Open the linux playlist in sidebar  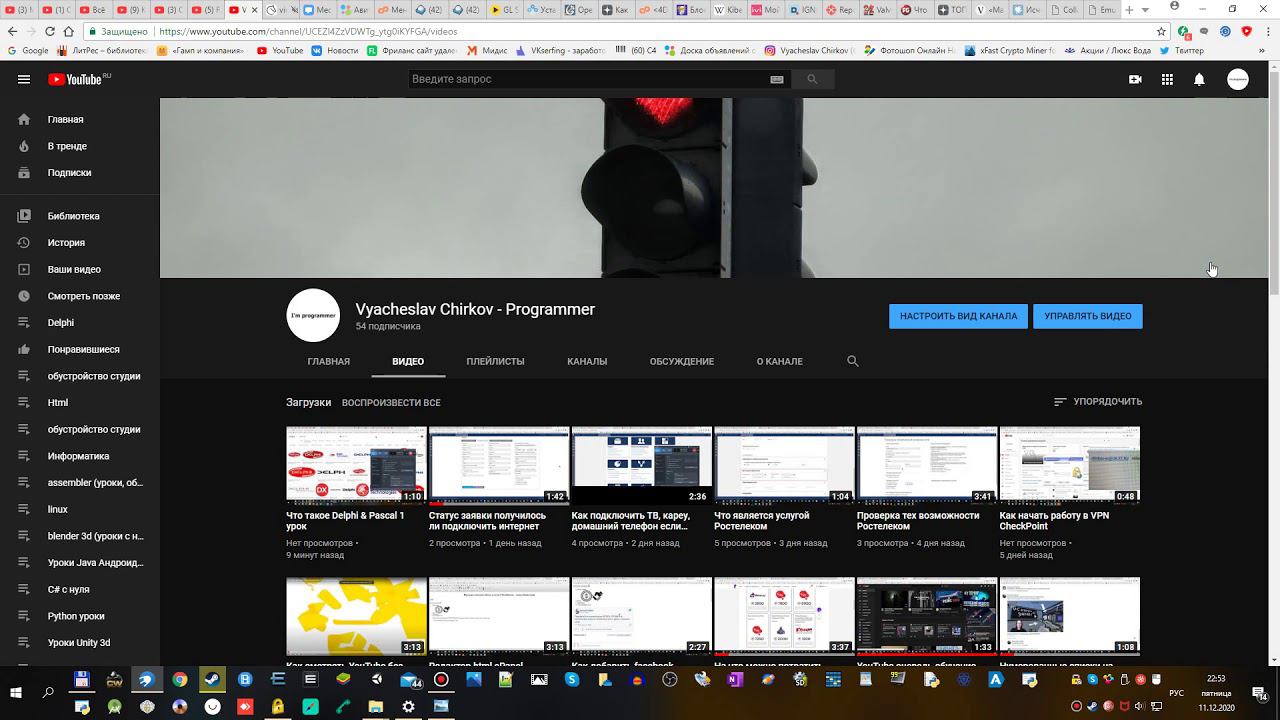coord(80,509)
